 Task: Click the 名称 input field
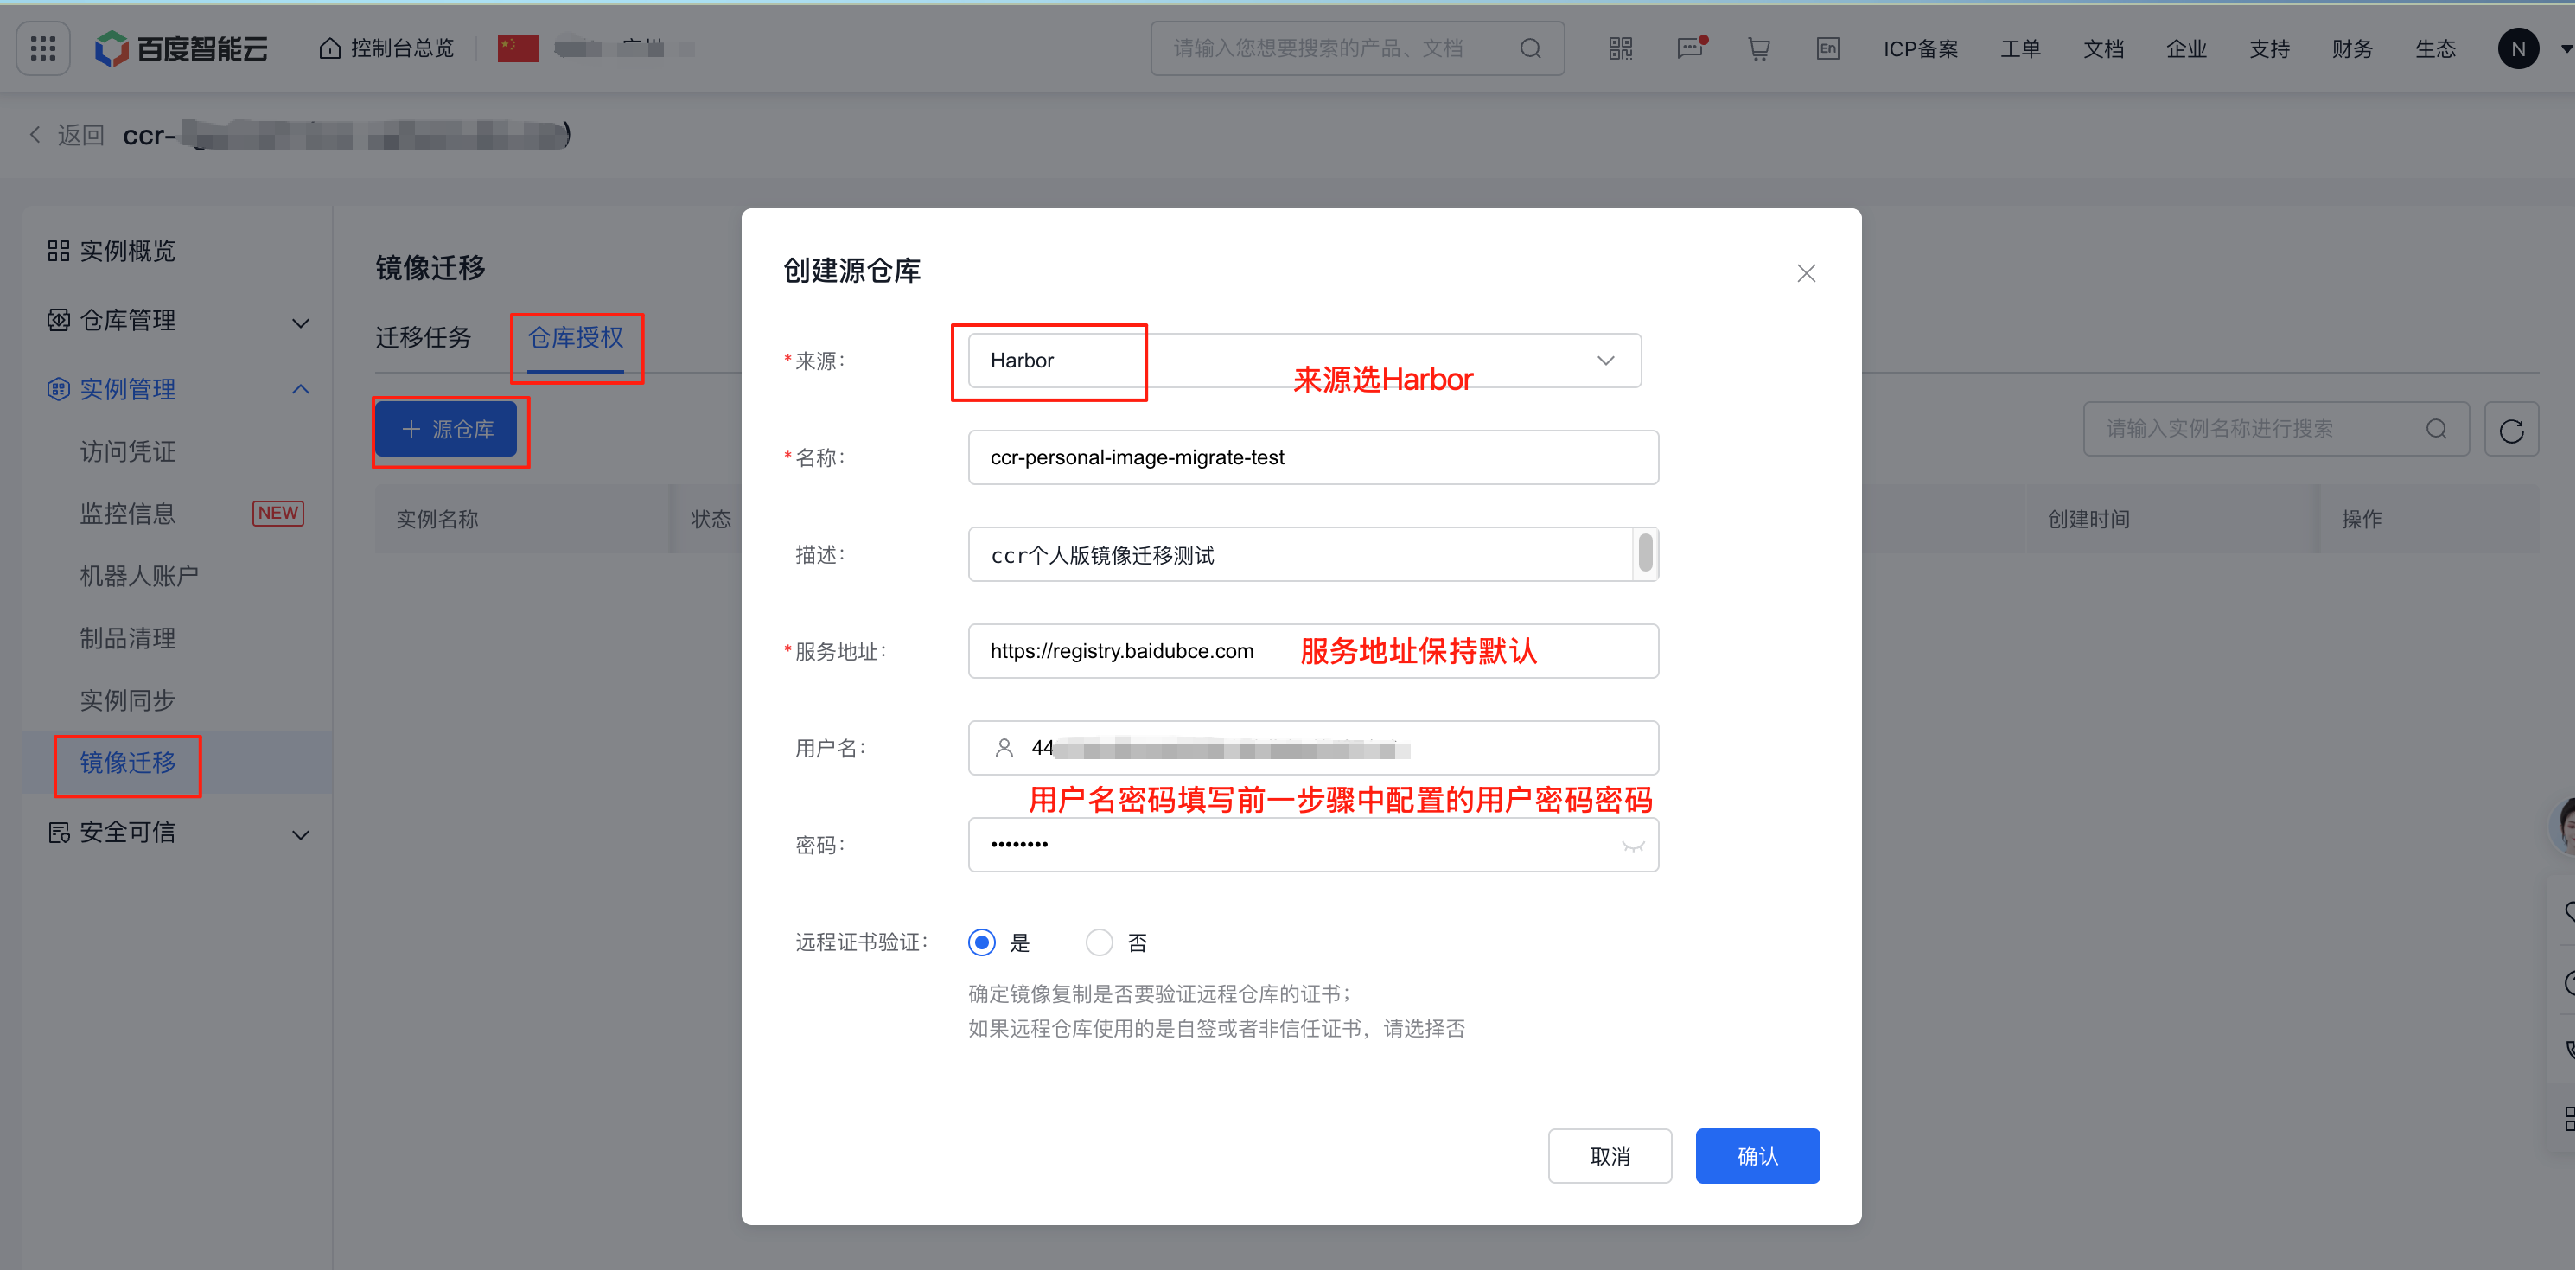pyautogui.click(x=1313, y=457)
